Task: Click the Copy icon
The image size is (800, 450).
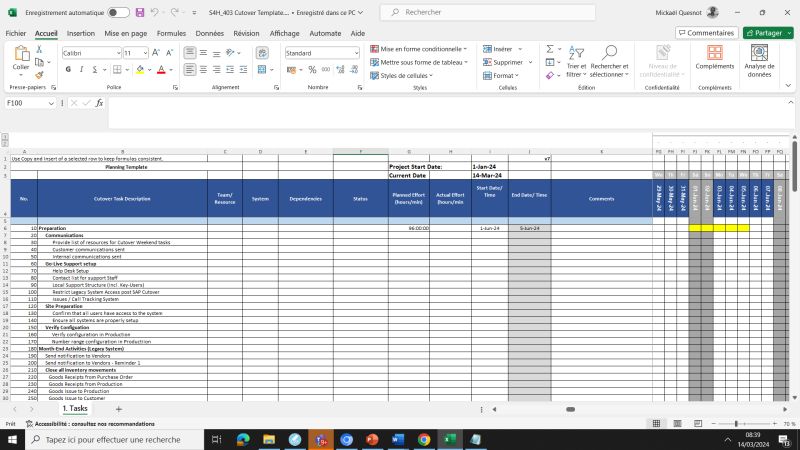Action: [39, 62]
